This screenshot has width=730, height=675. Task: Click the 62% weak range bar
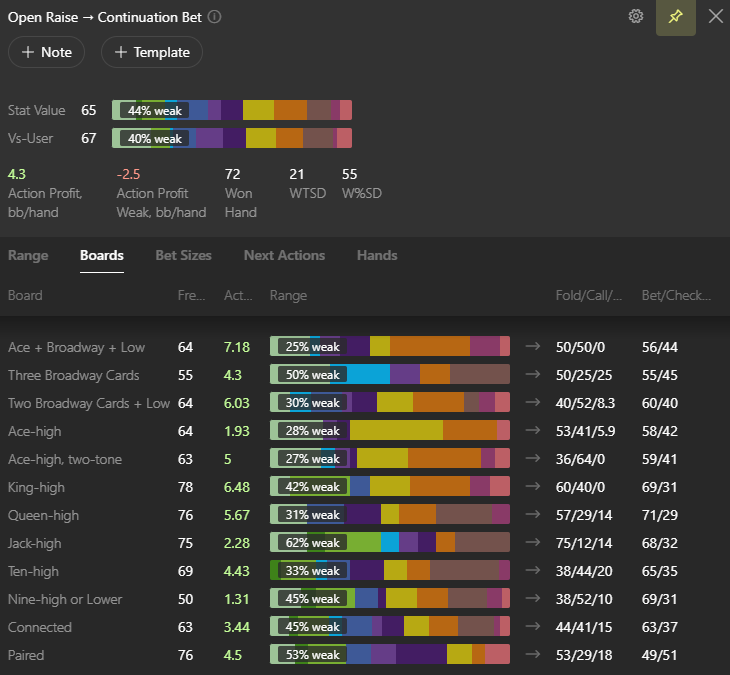pos(390,542)
